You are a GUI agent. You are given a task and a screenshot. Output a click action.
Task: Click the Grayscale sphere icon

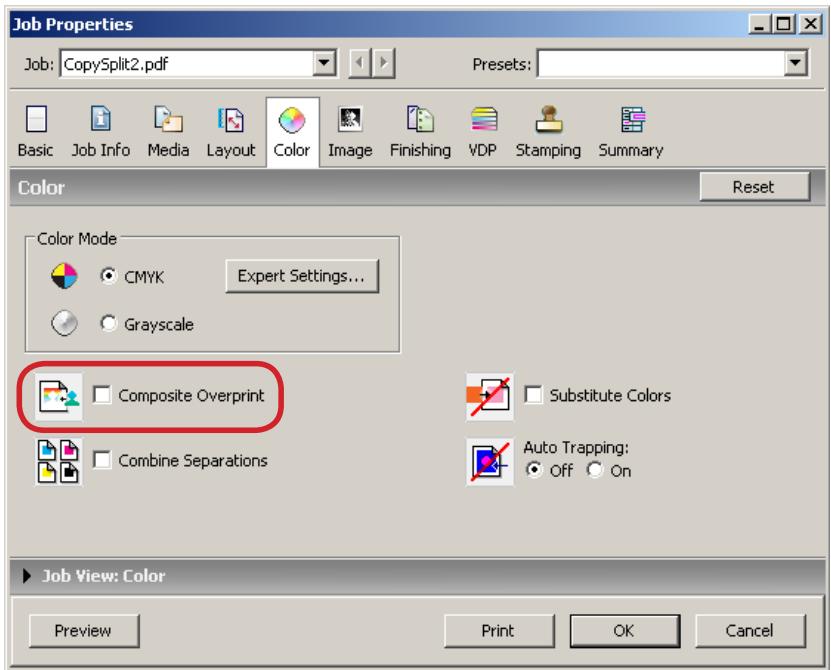coord(64,323)
